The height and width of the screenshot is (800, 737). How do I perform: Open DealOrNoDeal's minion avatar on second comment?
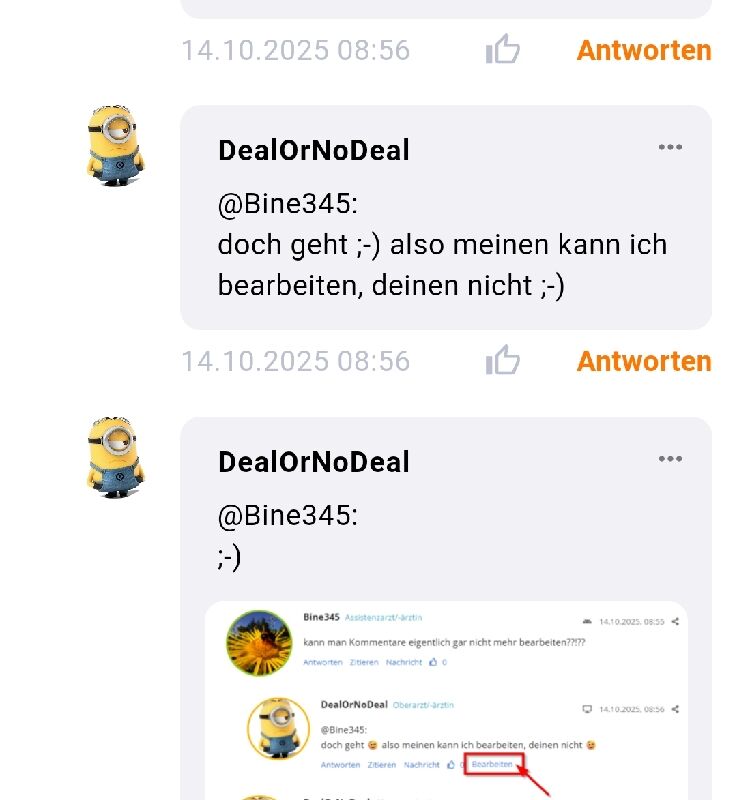115,457
